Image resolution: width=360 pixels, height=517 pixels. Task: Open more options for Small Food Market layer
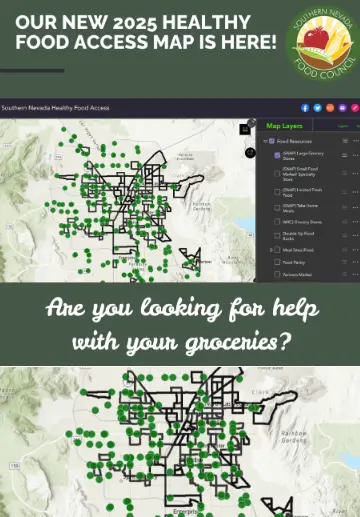(356, 173)
